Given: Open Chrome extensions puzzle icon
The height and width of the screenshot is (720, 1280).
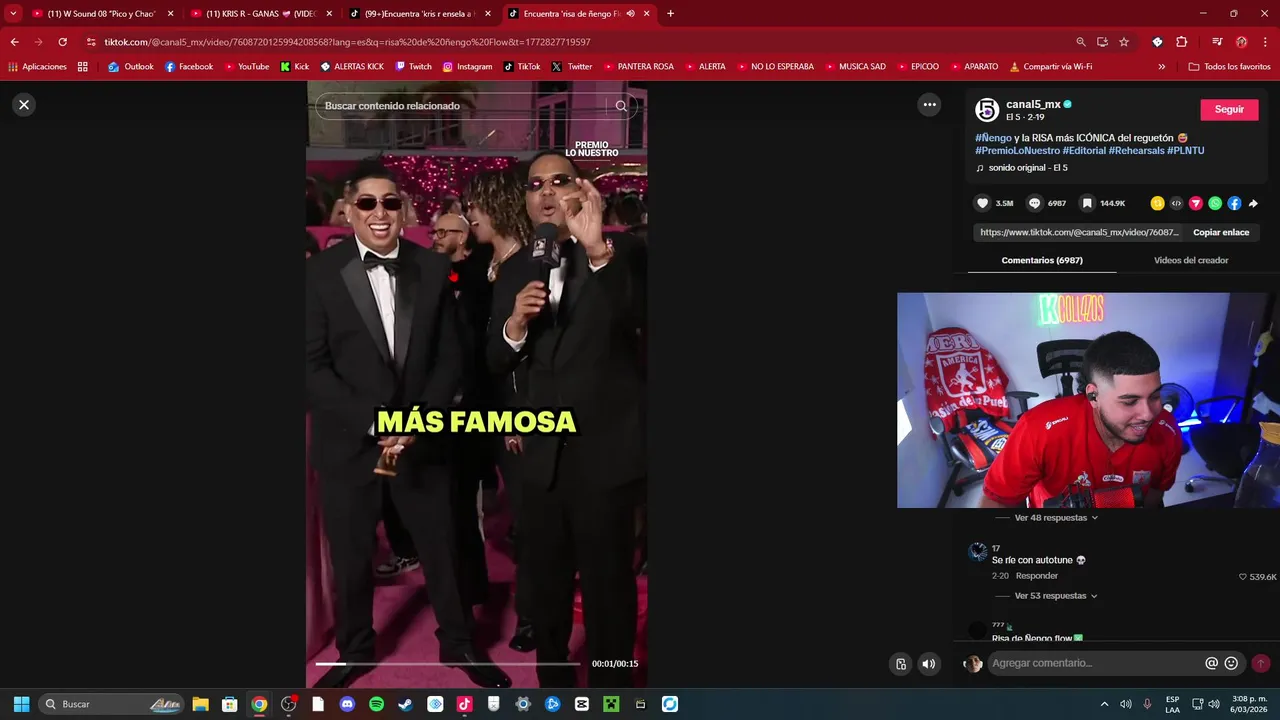Looking at the screenshot, I should (x=1181, y=42).
